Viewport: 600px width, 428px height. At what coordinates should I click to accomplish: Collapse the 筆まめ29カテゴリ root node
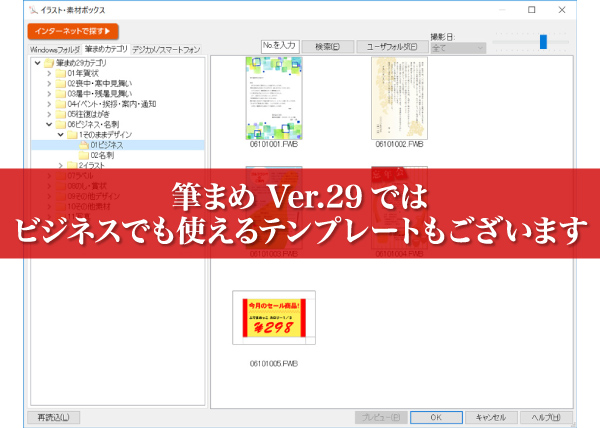coord(36,63)
